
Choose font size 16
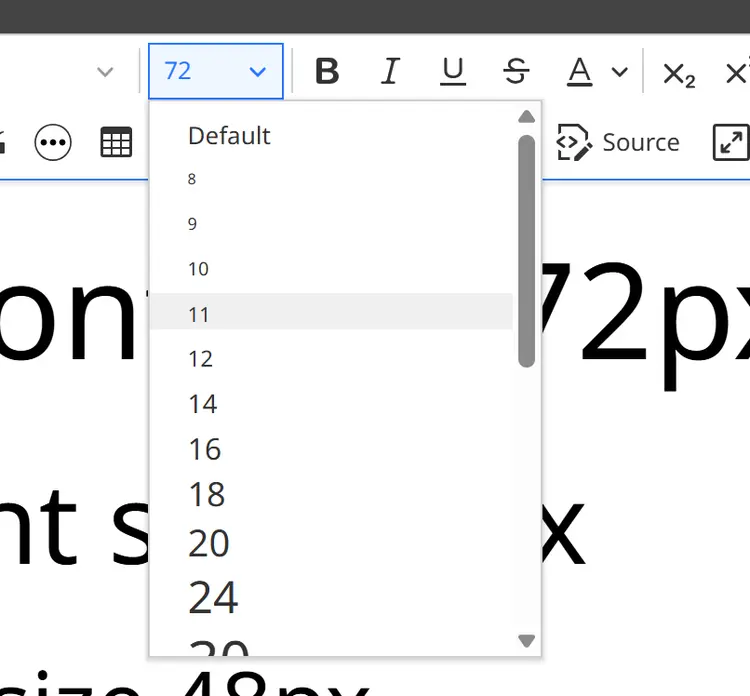[331, 449]
